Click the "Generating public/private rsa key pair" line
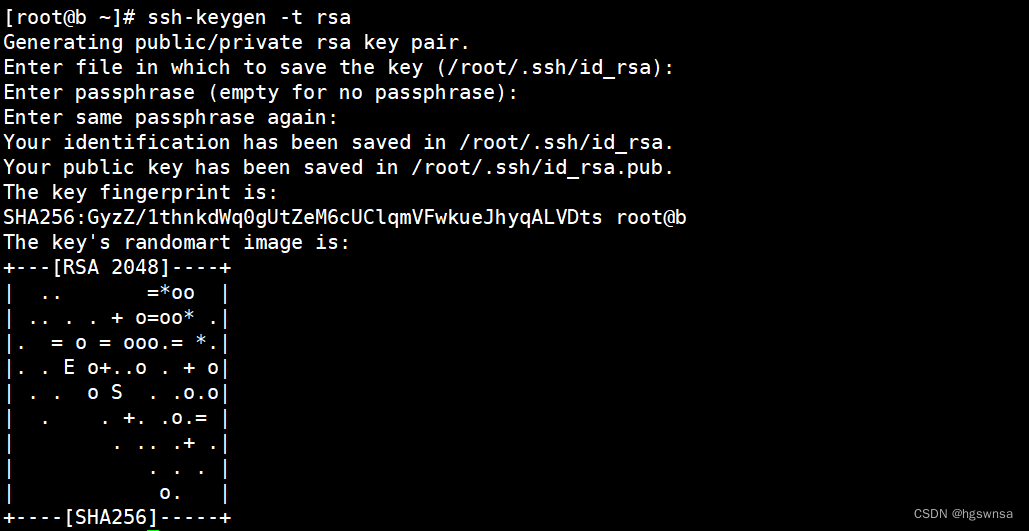Image resolution: width=1029 pixels, height=531 pixels. pyautogui.click(x=236, y=42)
